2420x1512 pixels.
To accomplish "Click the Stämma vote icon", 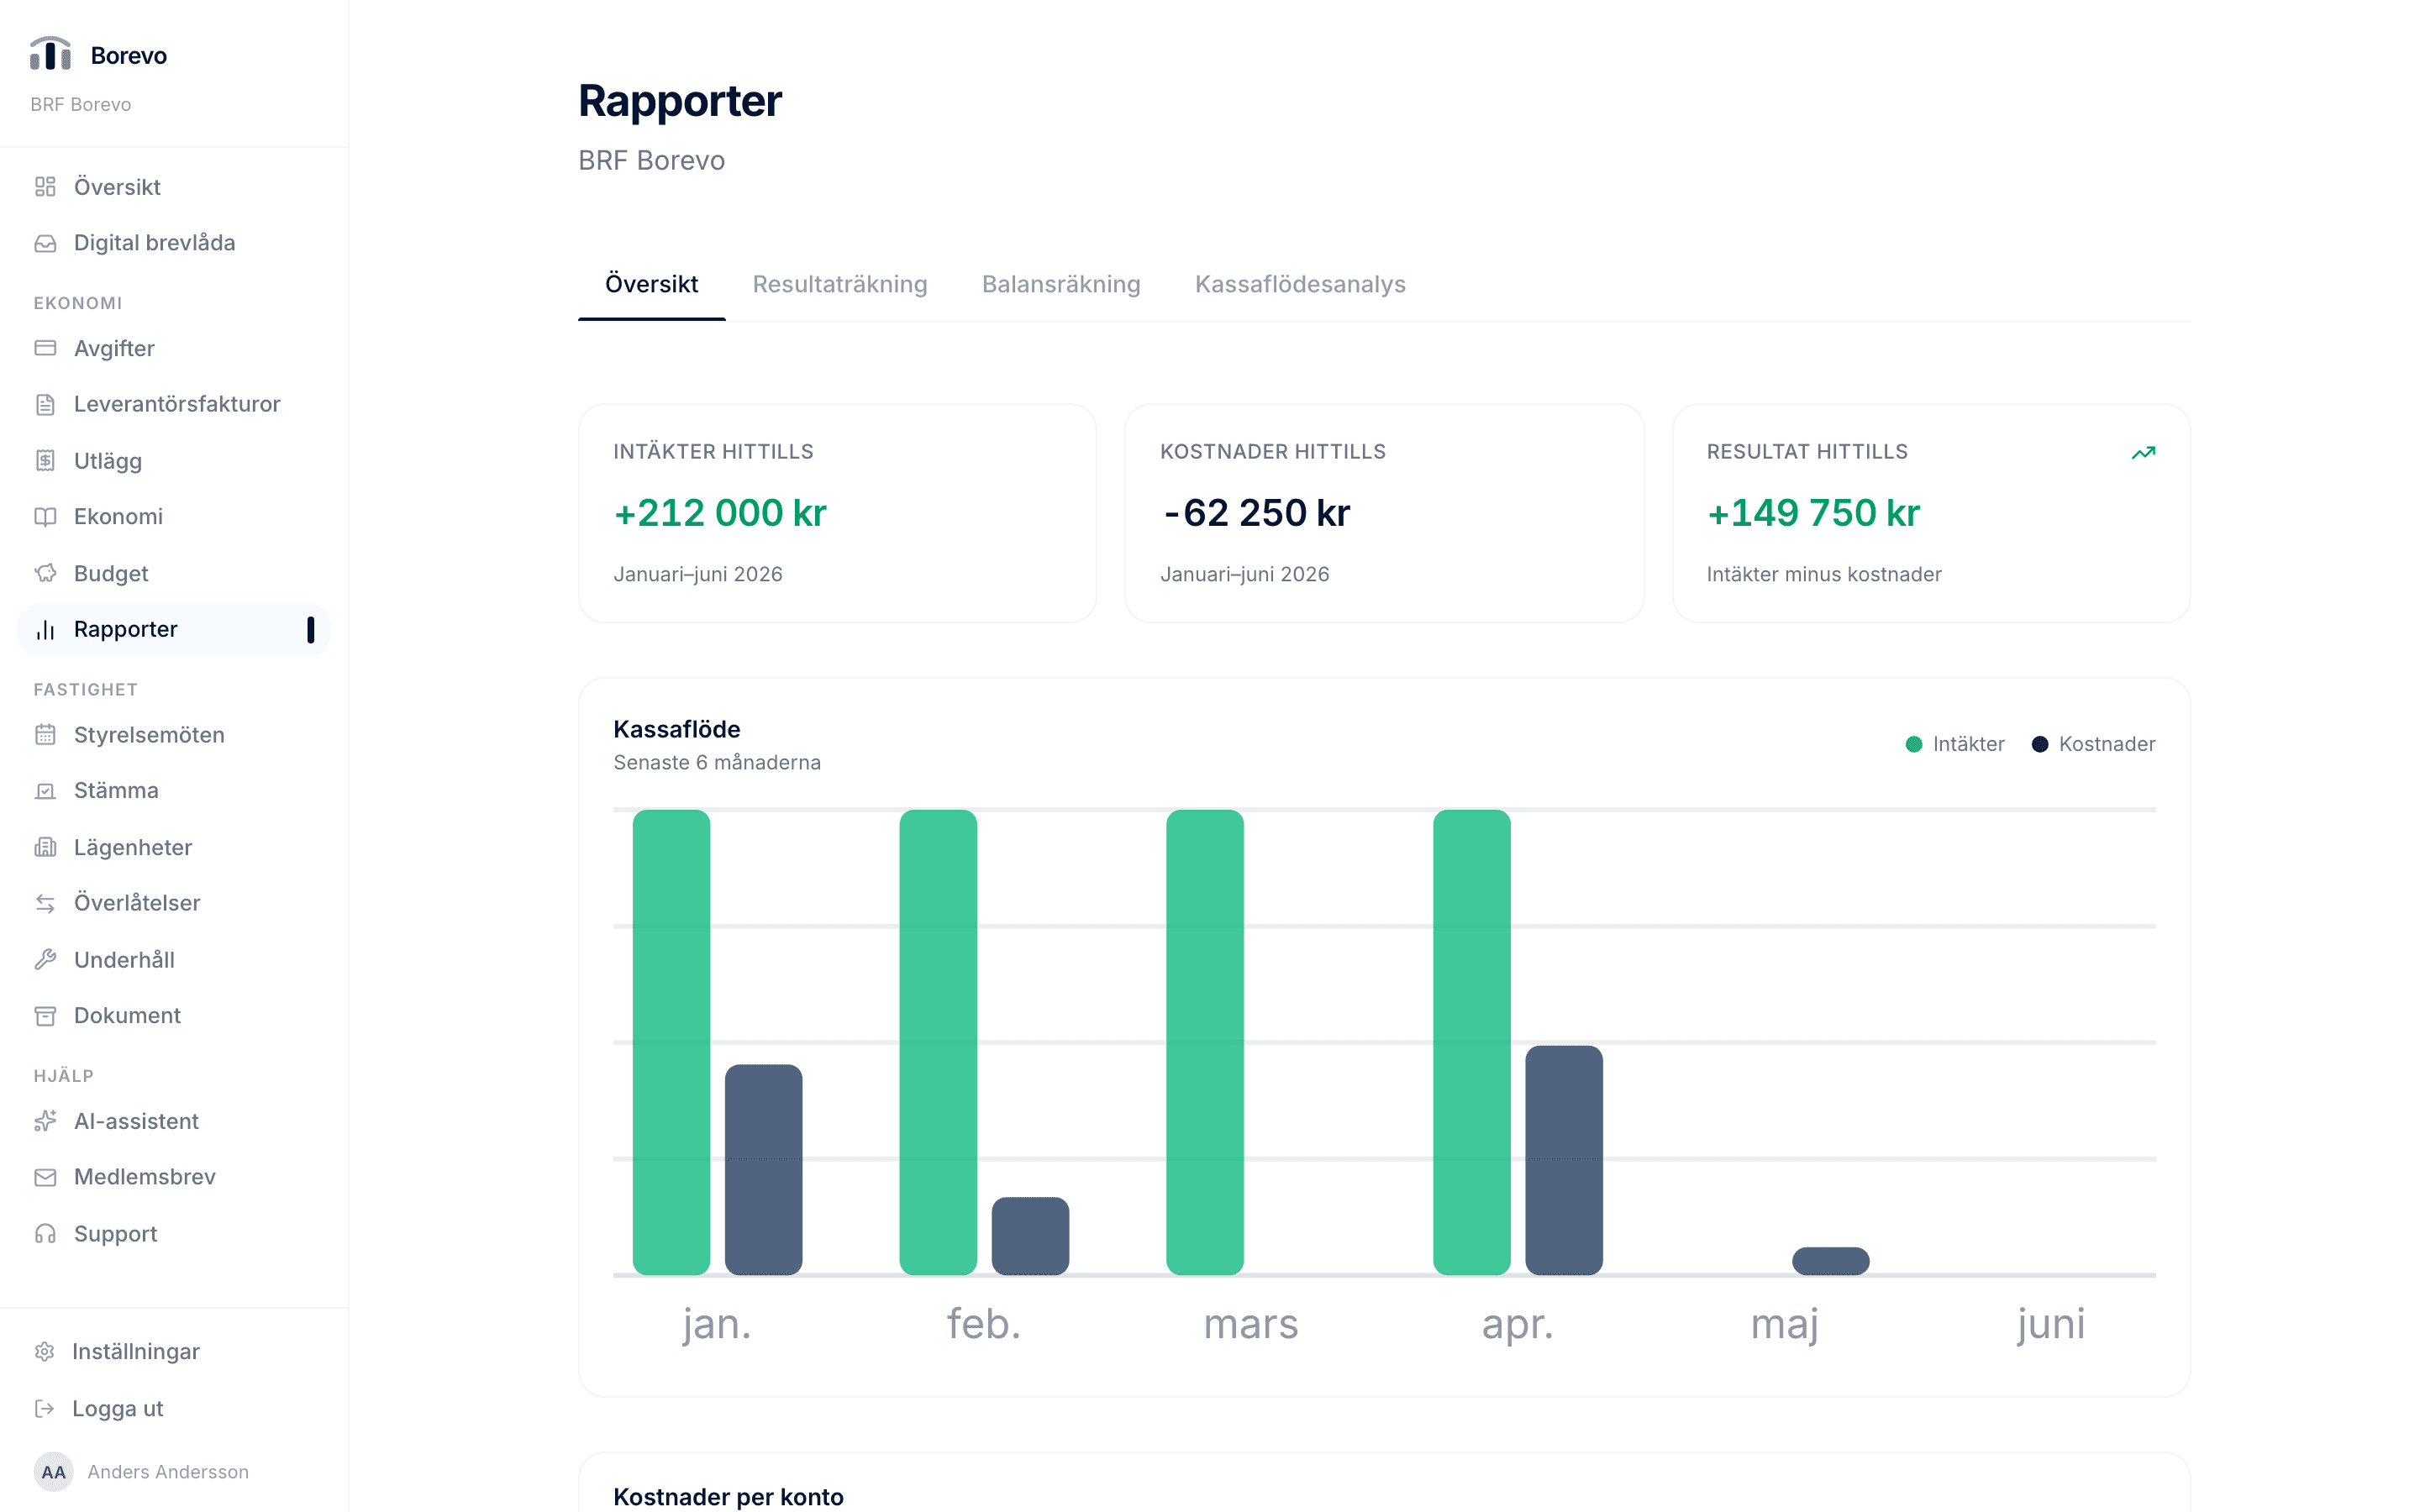I will tap(45, 791).
